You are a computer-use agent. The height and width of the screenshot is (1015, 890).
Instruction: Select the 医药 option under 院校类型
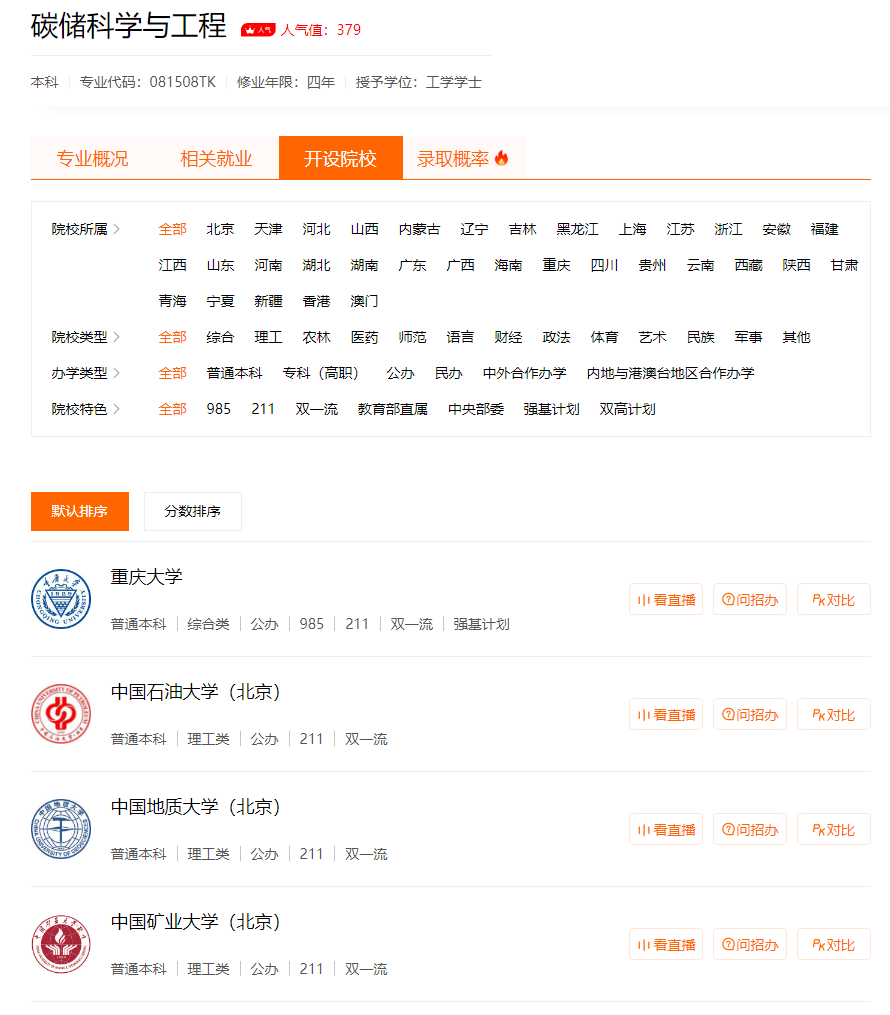point(364,337)
